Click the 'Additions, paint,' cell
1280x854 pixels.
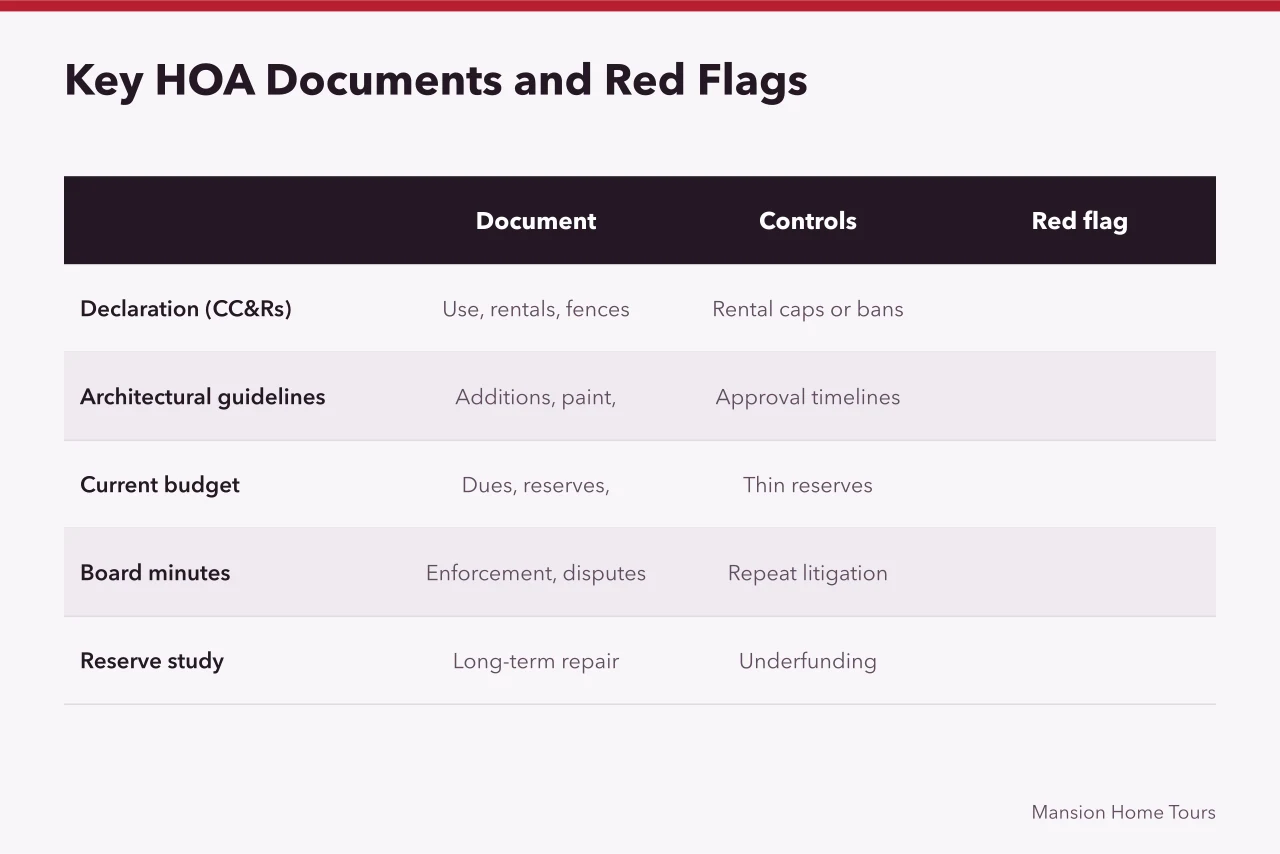click(536, 397)
